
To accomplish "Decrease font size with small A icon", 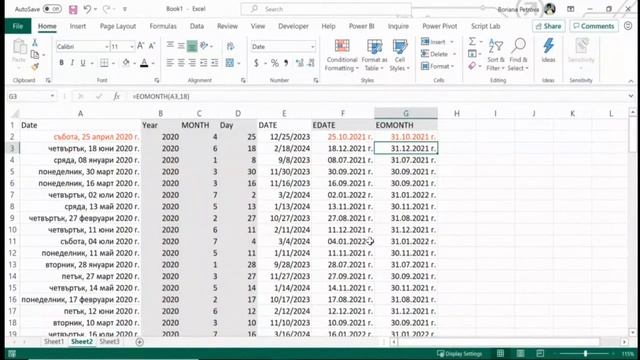I will click(151, 46).
